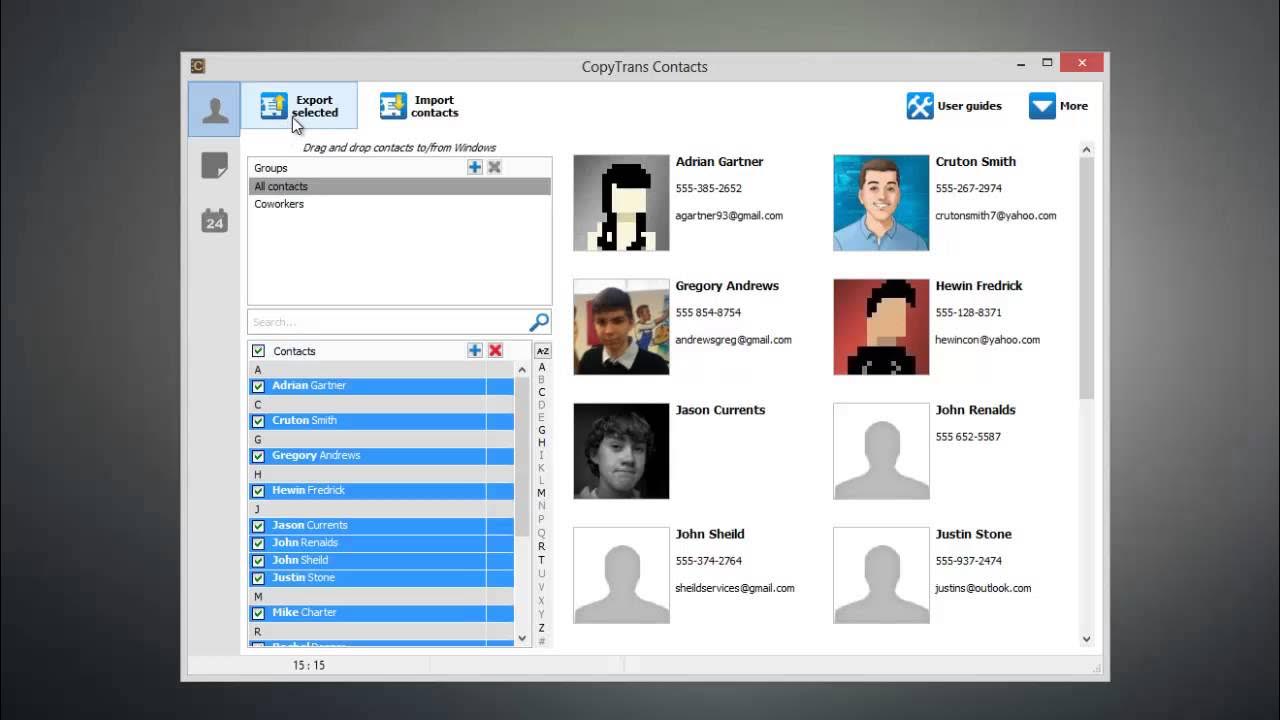Jump to letter Z in alphabet index

[542, 628]
